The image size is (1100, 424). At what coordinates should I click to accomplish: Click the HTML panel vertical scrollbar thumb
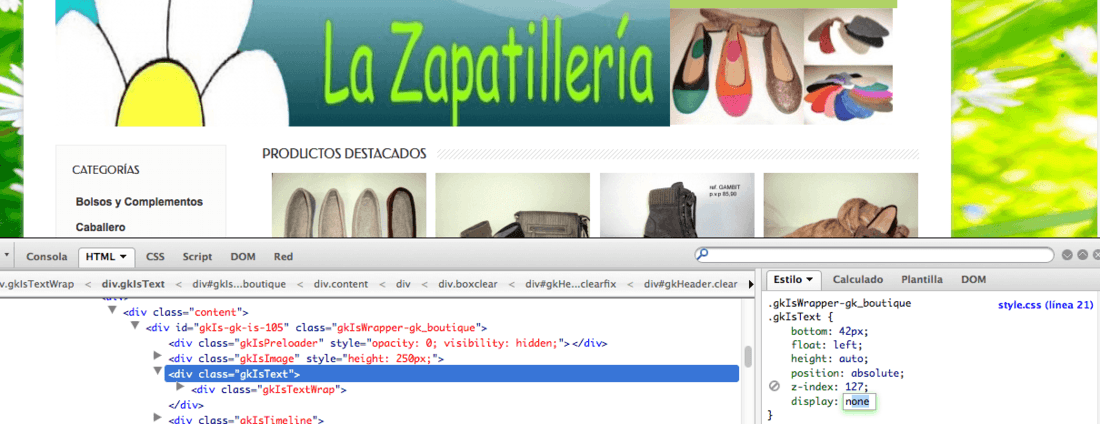(749, 356)
